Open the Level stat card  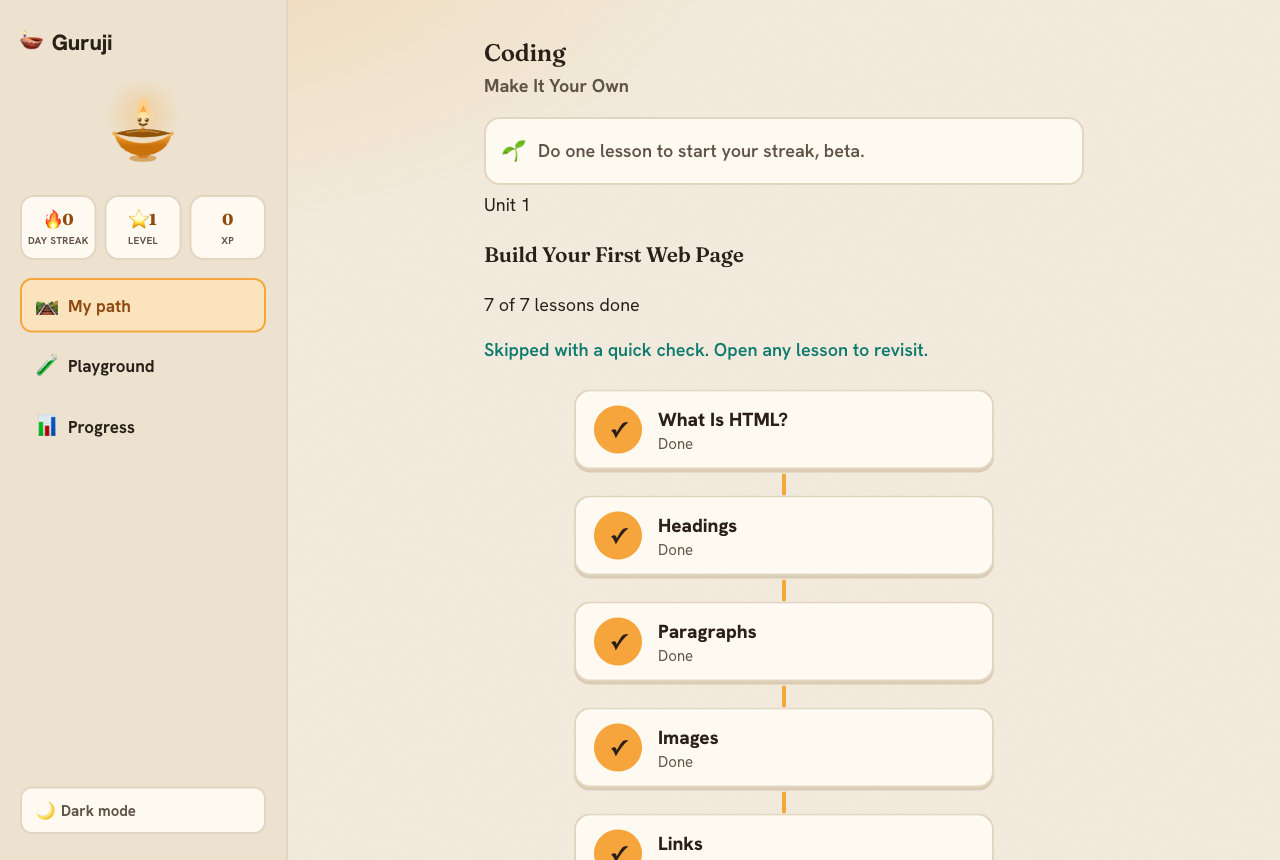pyautogui.click(x=143, y=227)
